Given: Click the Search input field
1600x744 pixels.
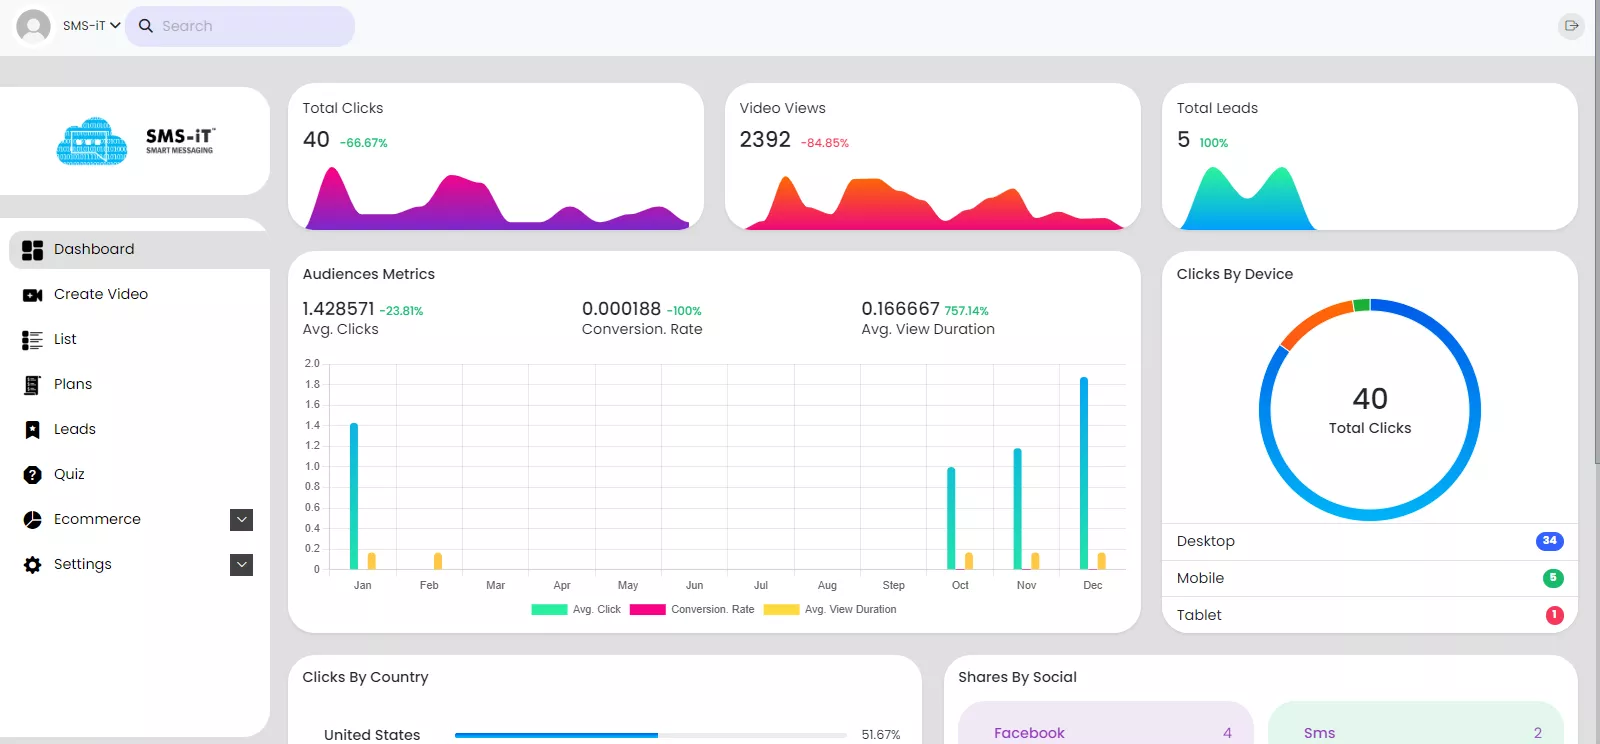Looking at the screenshot, I should [x=250, y=26].
